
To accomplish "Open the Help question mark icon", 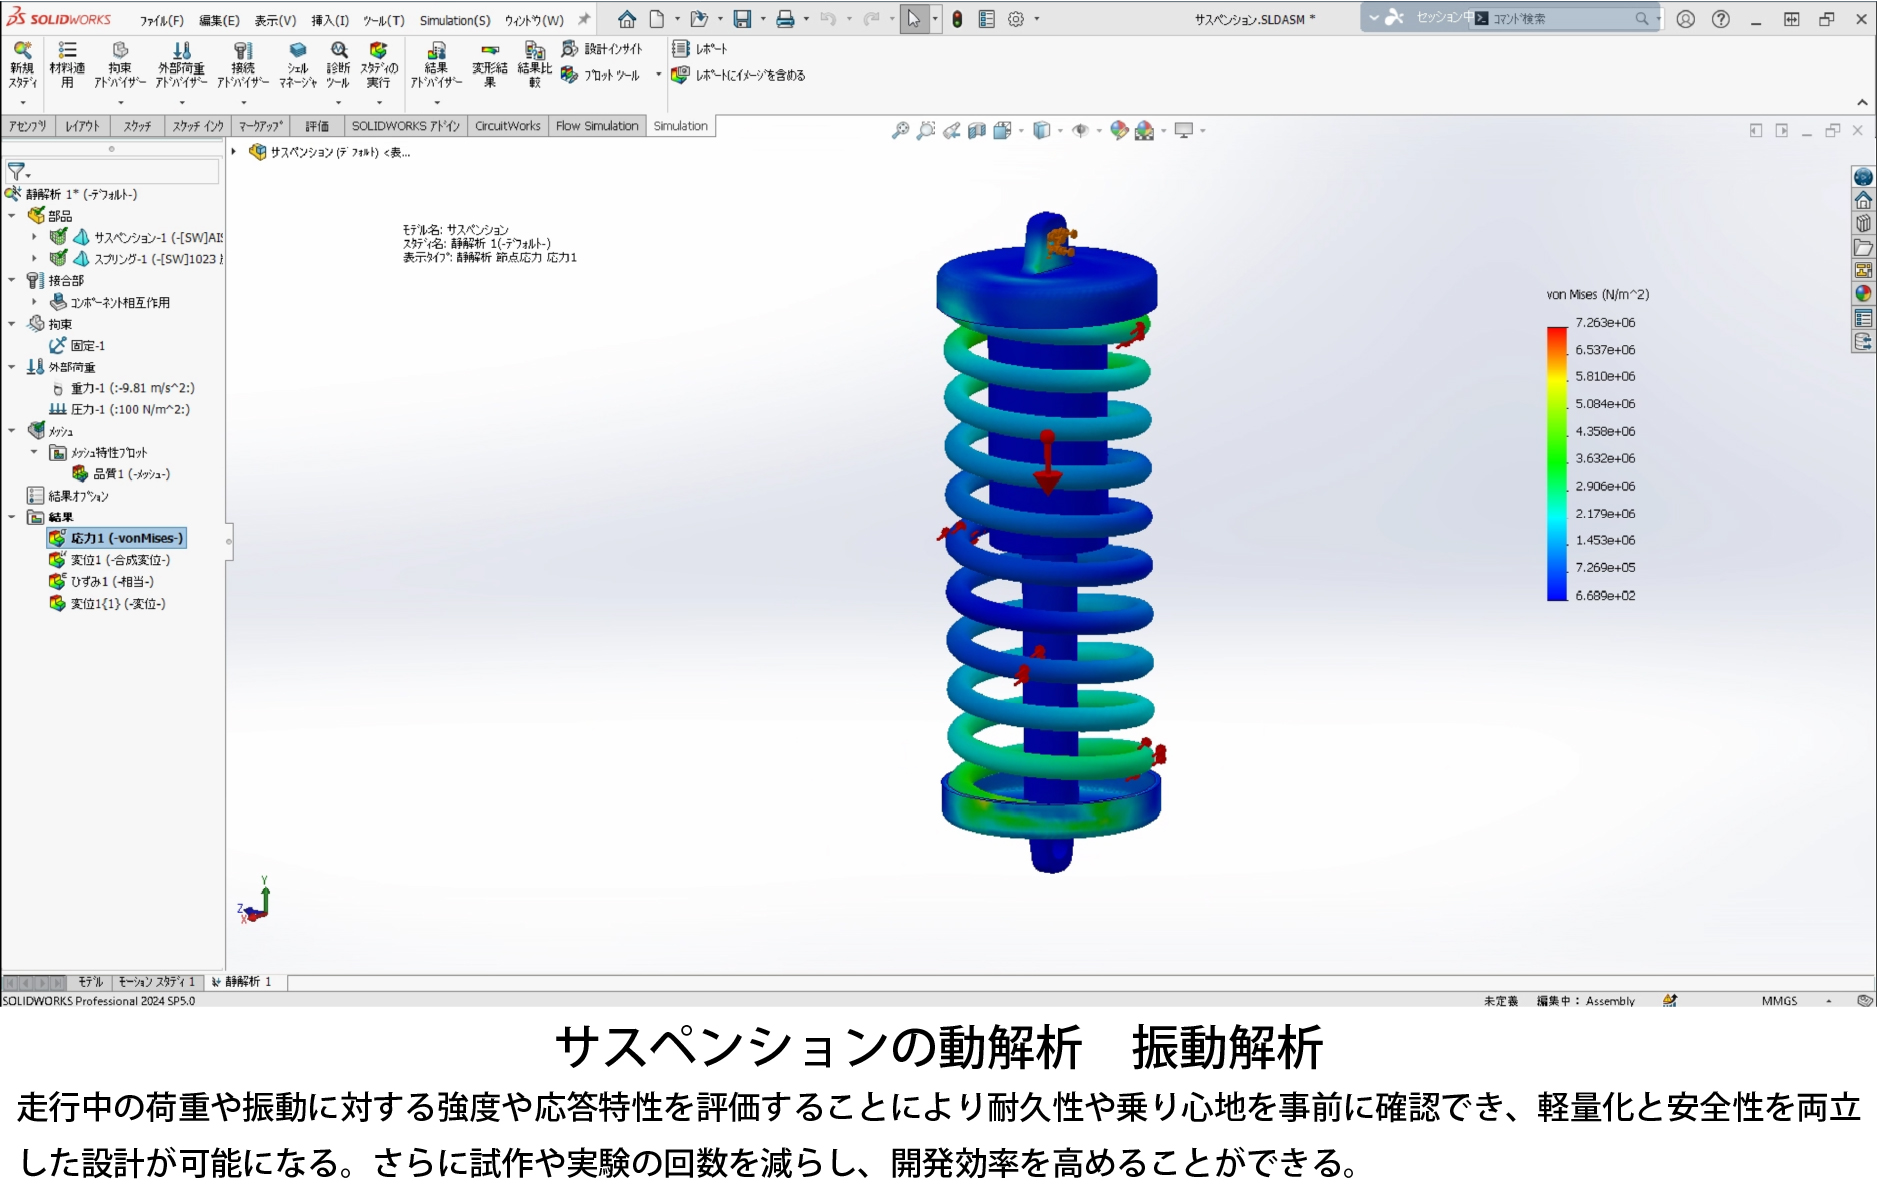I will click(x=1721, y=19).
